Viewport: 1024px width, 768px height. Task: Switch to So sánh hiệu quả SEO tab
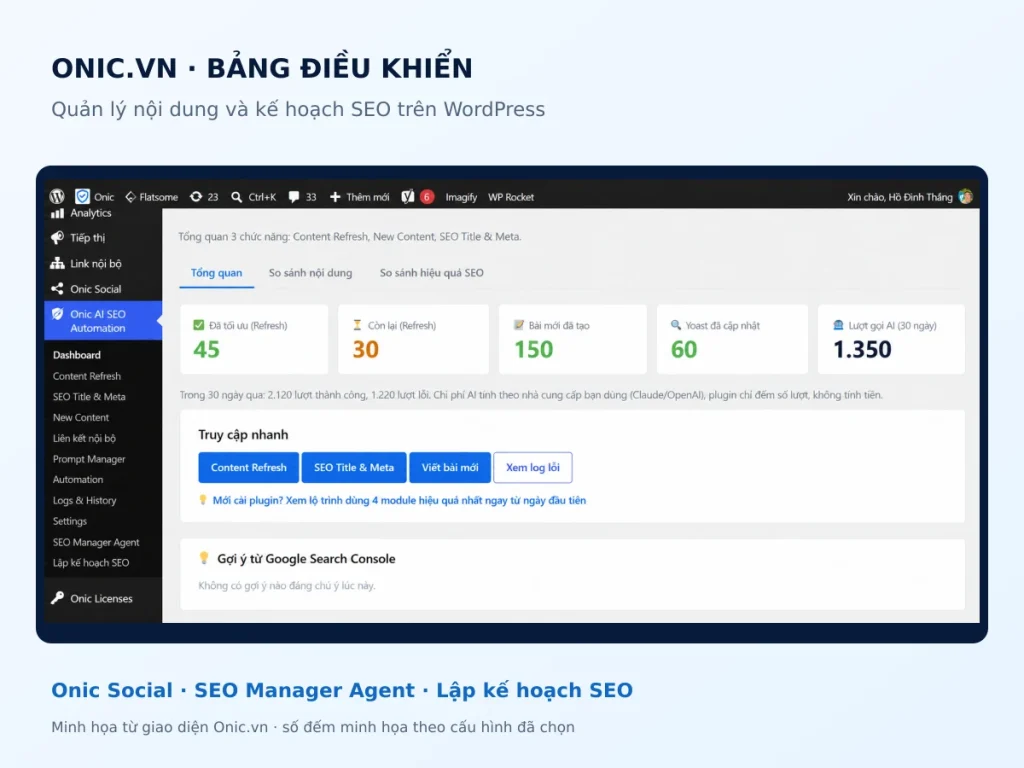point(432,273)
